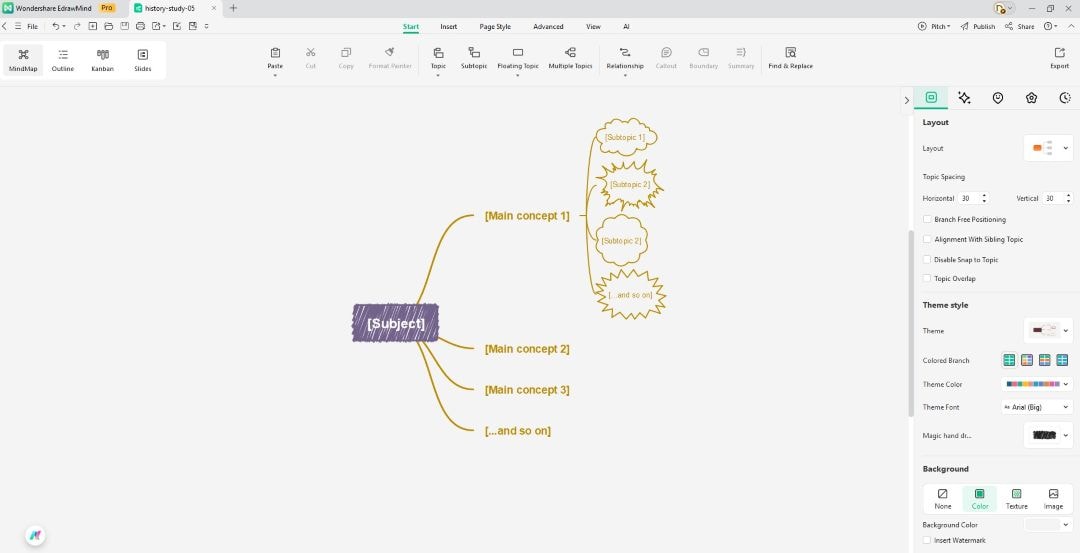
Task: Open Background Color dropdown
Action: tap(1048, 525)
